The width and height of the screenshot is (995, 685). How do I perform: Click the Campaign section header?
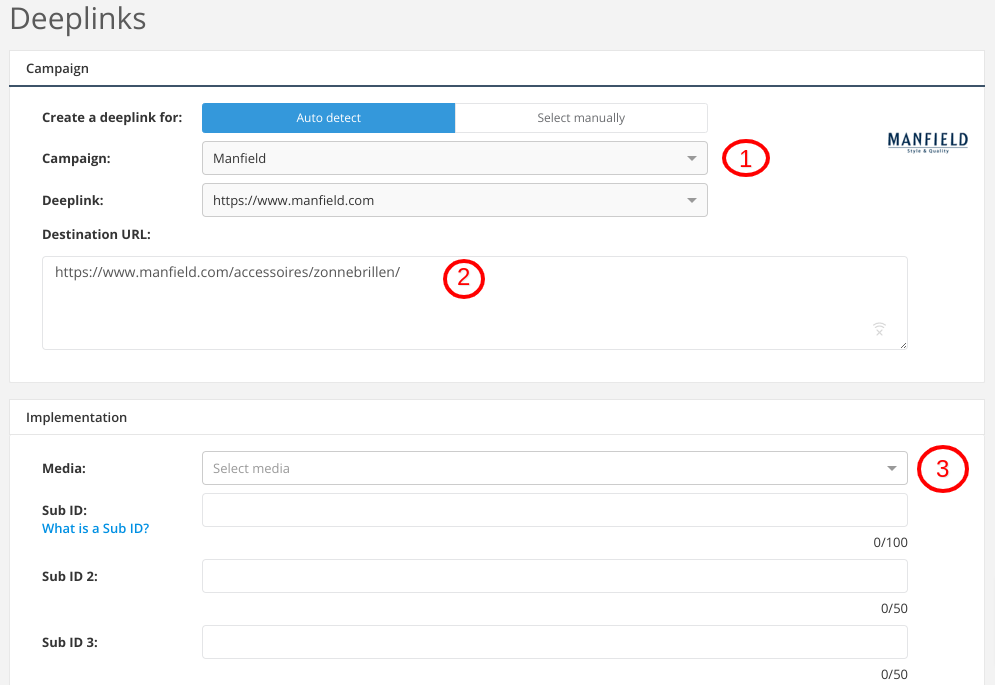58,69
